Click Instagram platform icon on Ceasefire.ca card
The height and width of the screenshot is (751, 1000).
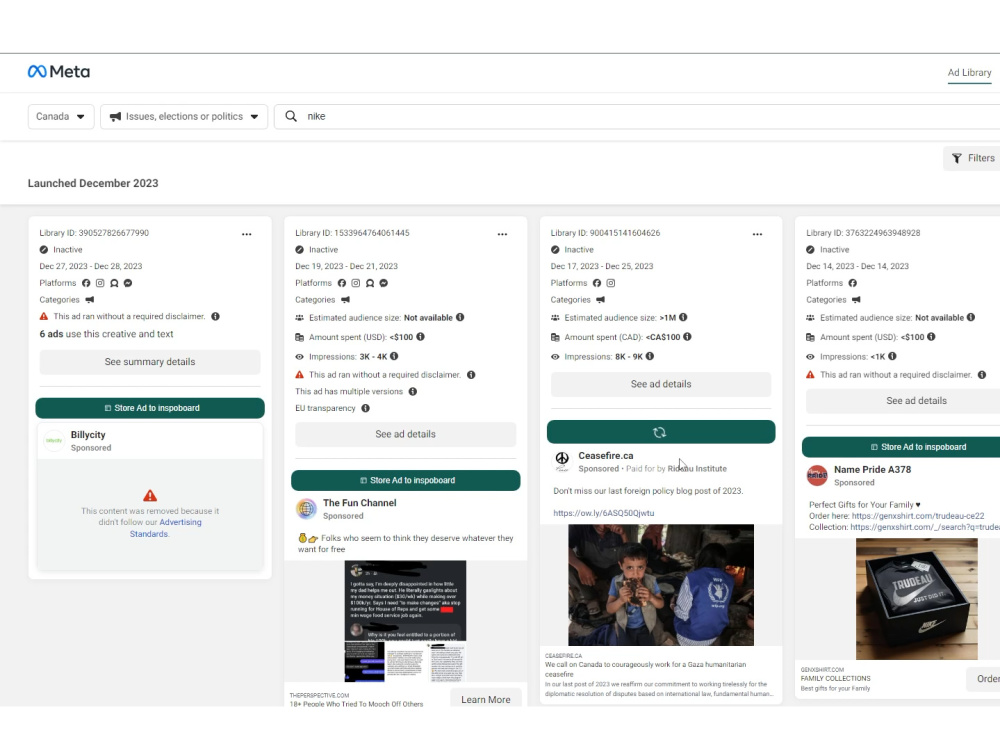click(611, 283)
